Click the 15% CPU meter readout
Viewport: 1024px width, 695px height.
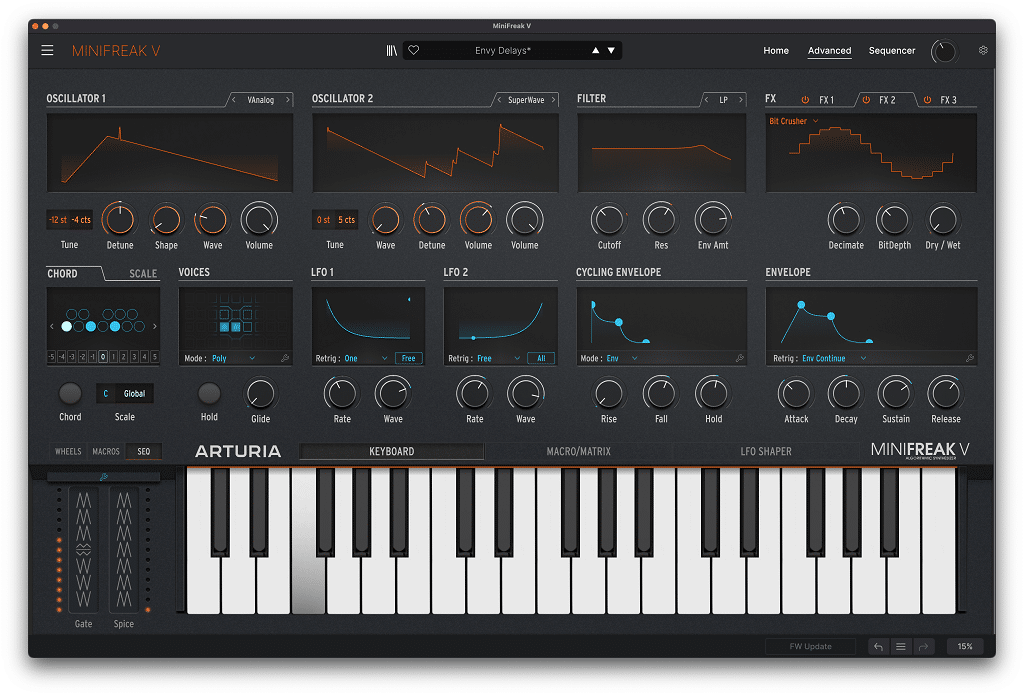[x=965, y=647]
